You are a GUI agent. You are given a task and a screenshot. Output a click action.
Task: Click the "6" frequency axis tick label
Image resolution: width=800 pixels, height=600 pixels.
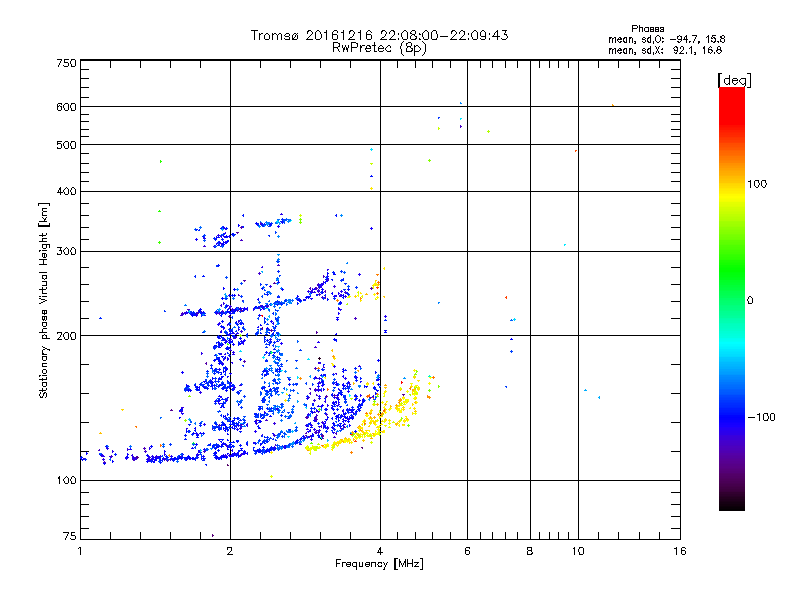467,551
